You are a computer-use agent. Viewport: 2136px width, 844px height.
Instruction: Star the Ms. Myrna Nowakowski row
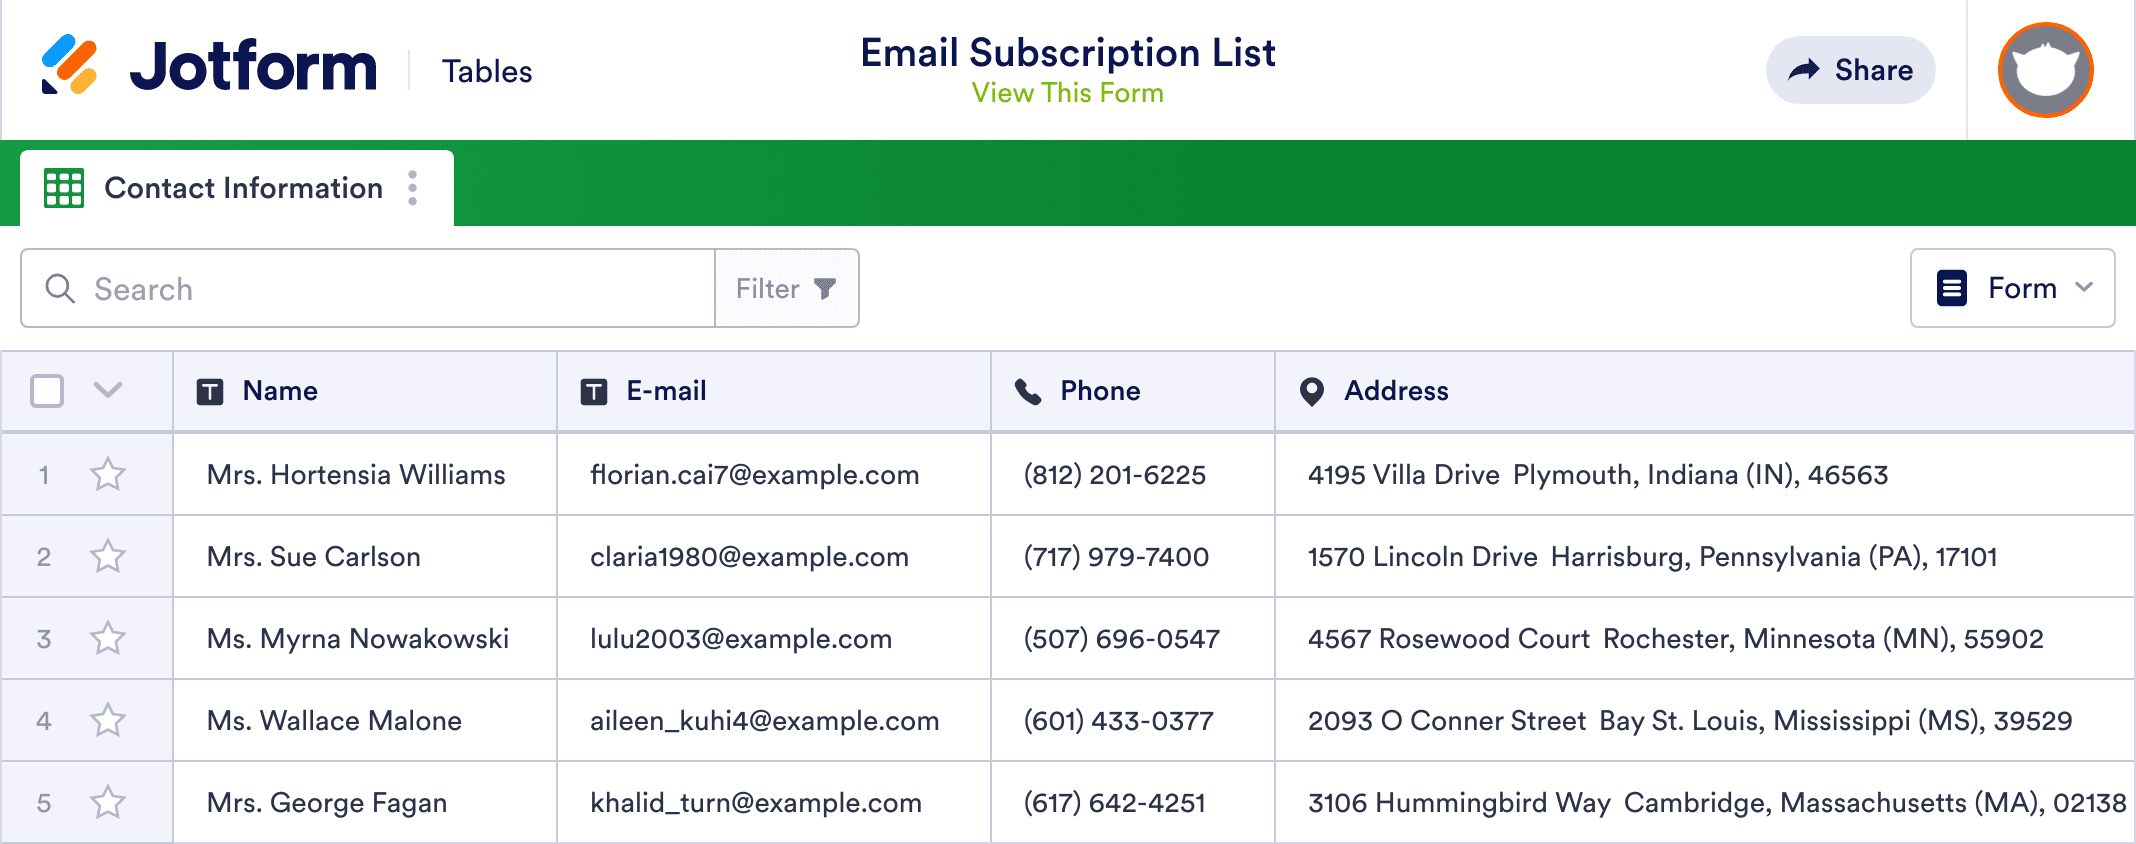coord(108,639)
